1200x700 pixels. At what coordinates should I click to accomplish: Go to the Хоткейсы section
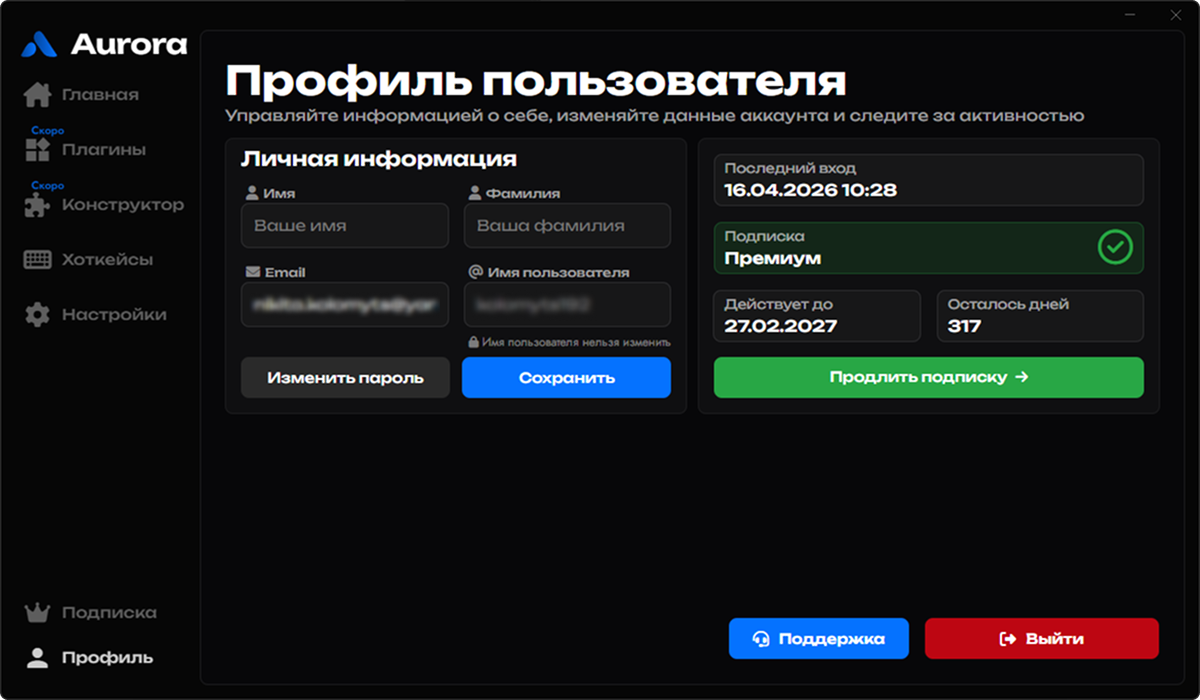click(x=107, y=260)
